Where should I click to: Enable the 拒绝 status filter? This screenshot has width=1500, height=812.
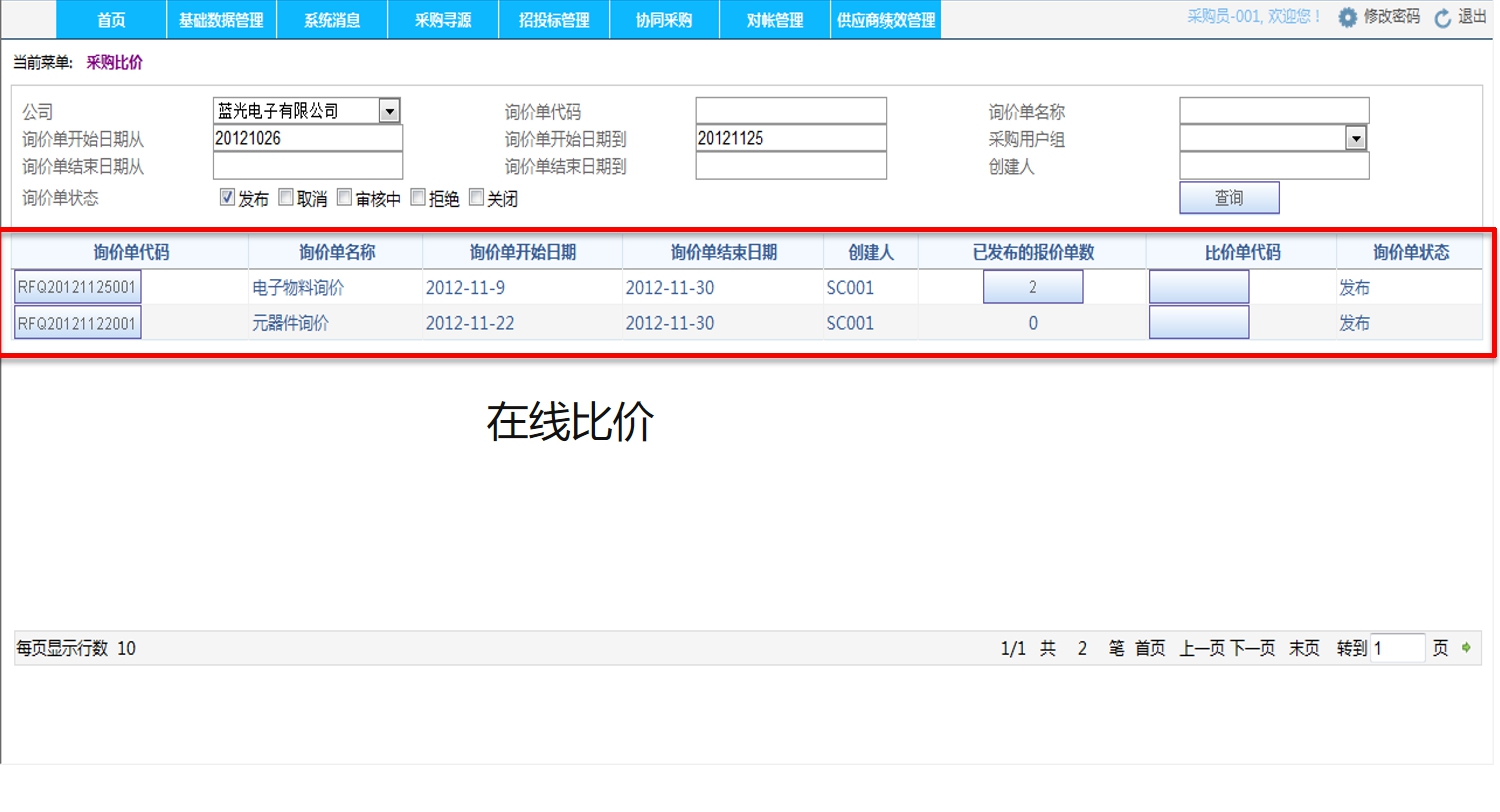click(x=417, y=196)
